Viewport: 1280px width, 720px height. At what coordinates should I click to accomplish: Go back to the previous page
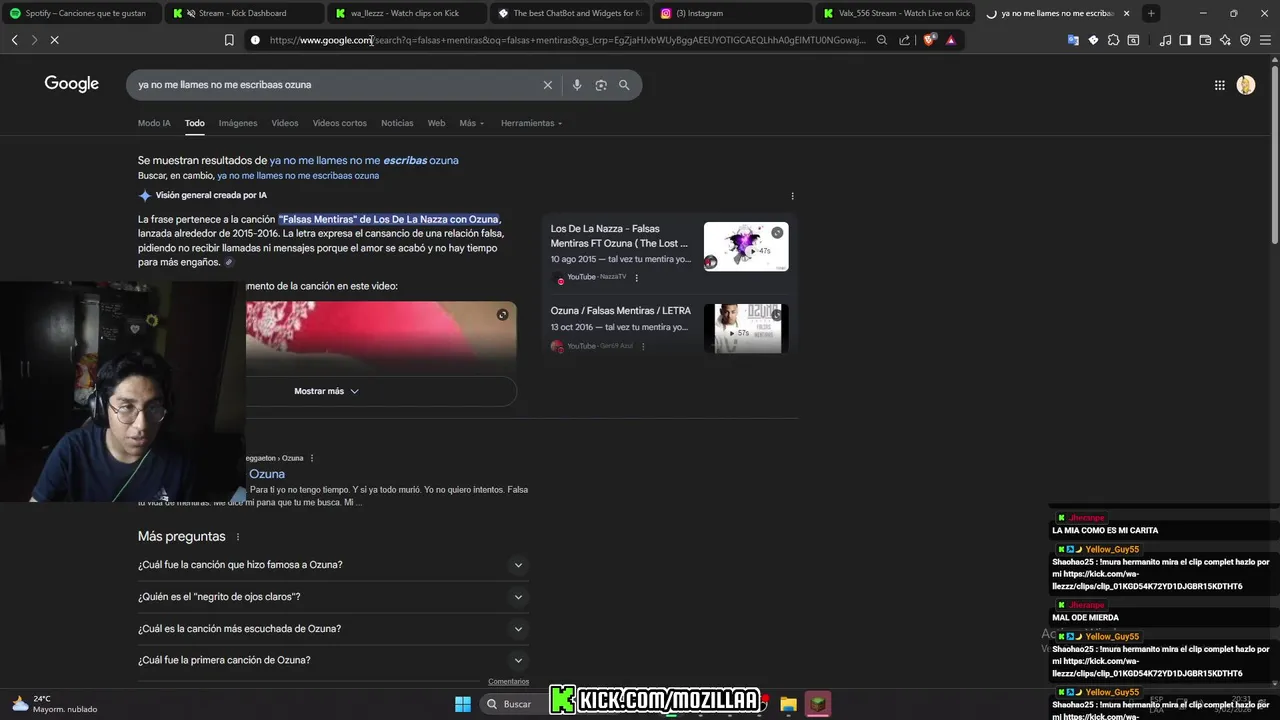[14, 40]
